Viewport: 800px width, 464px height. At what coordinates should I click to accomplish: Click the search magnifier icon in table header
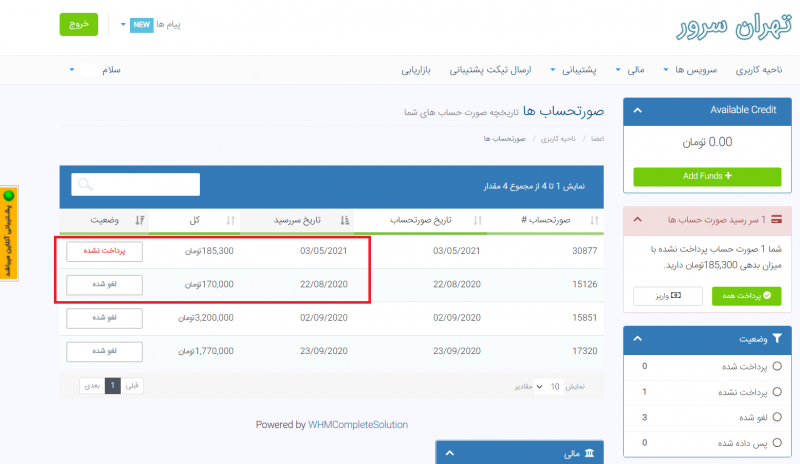[86, 185]
